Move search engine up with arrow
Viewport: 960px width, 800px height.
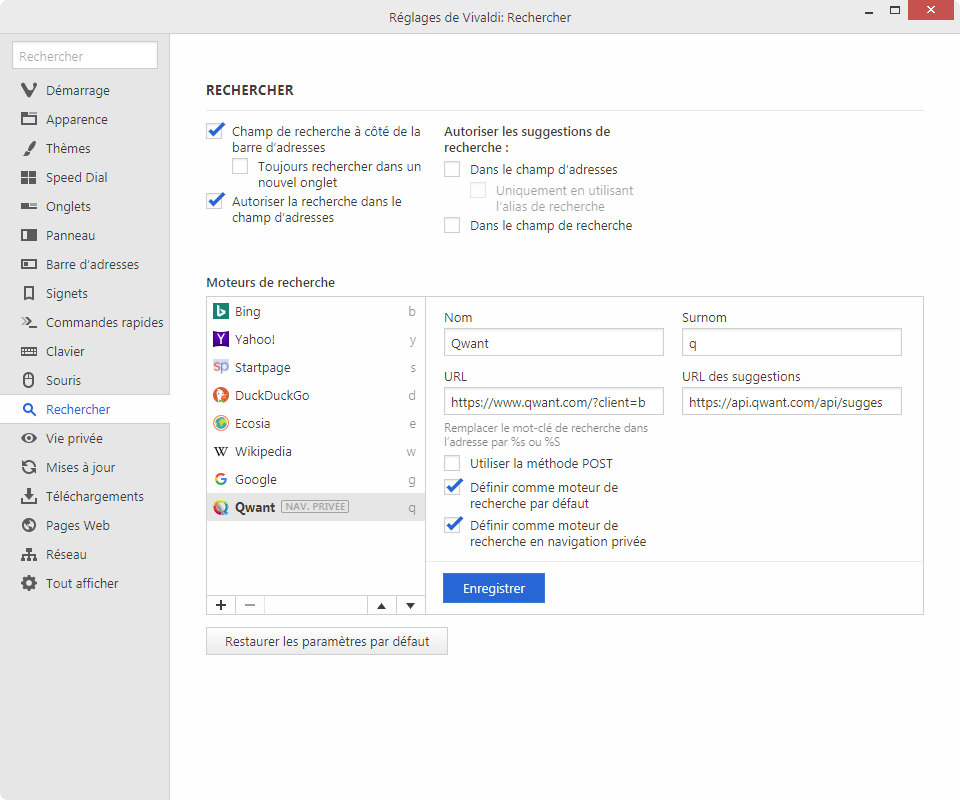(x=381, y=605)
